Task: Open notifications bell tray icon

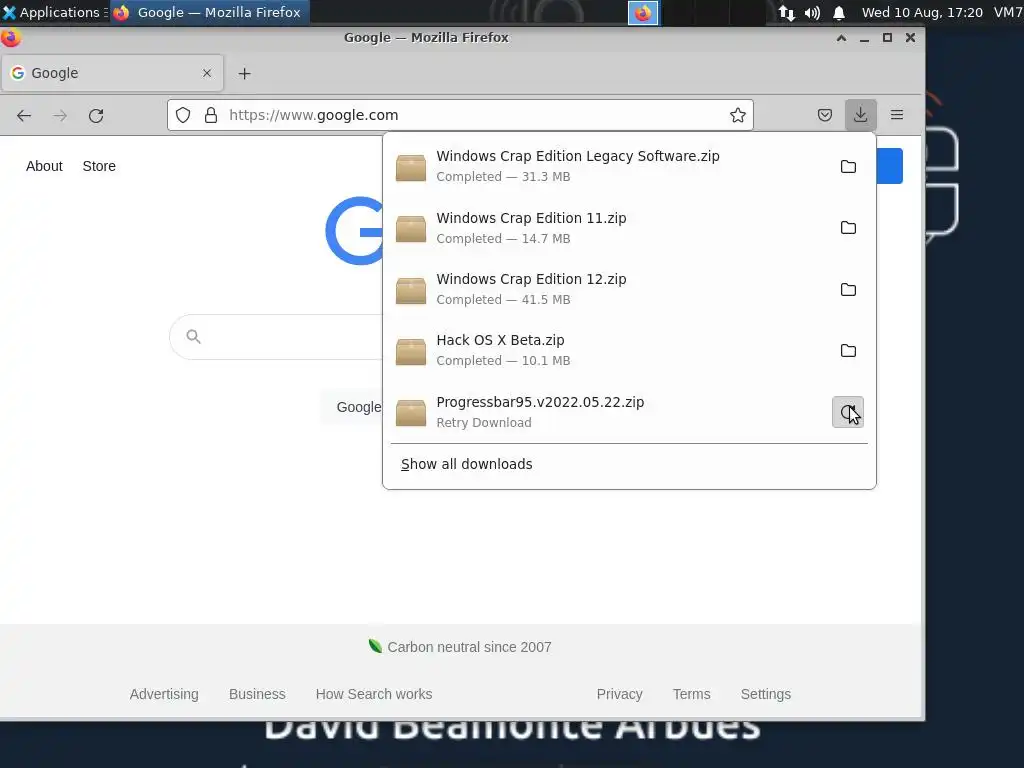Action: [x=839, y=13]
